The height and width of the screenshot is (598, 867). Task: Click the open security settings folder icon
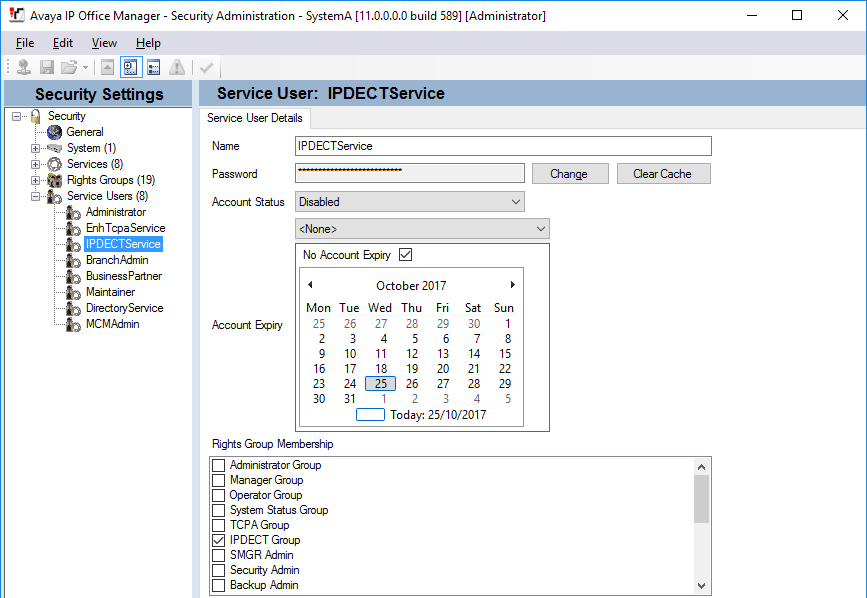tap(69, 67)
